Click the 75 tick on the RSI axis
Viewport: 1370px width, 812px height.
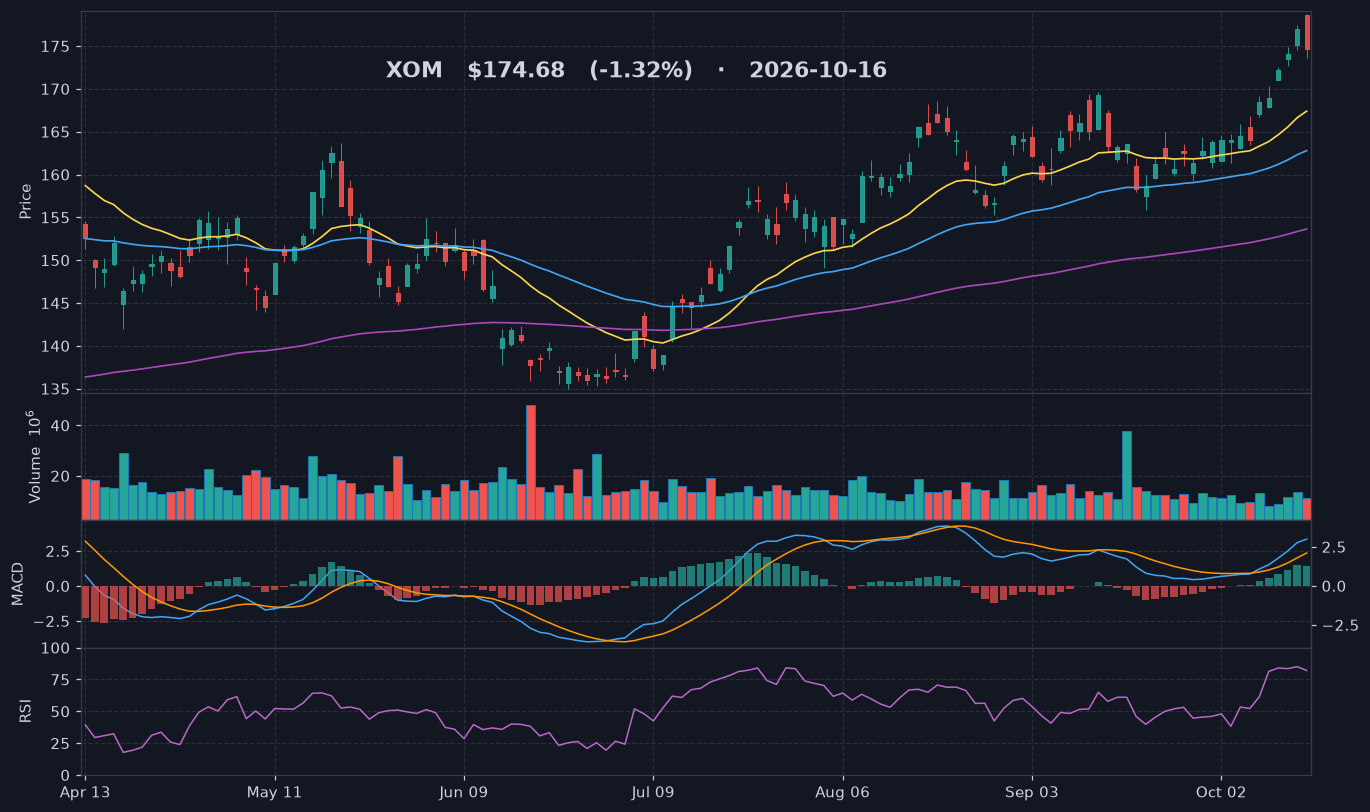pos(60,680)
